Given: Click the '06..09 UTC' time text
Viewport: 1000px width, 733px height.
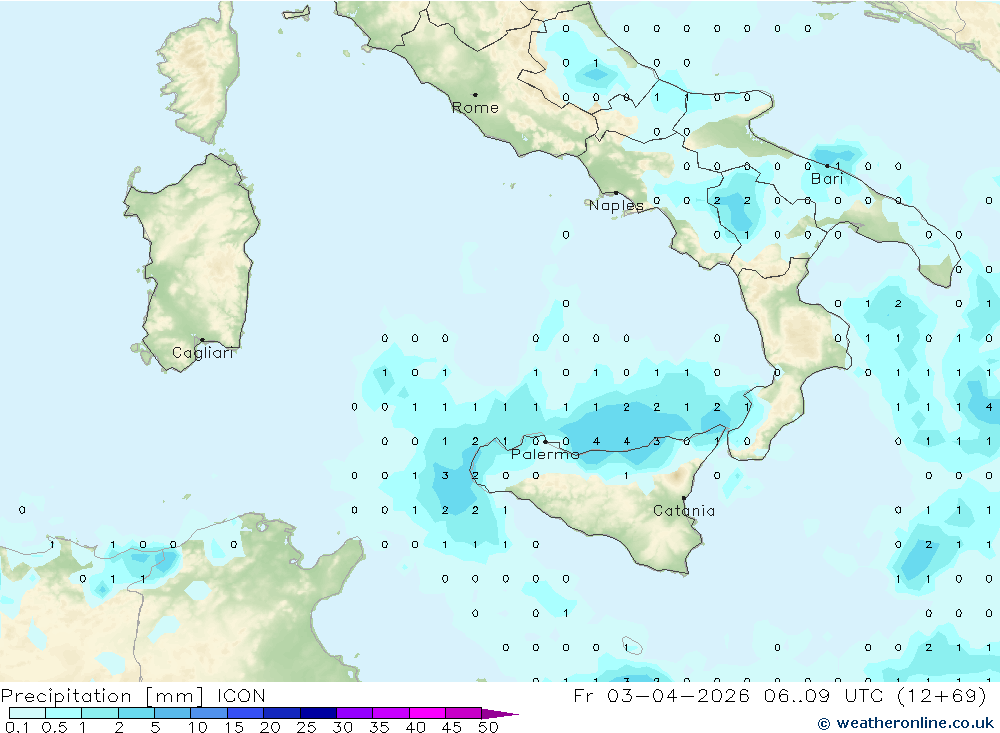Looking at the screenshot, I should click(824, 695).
